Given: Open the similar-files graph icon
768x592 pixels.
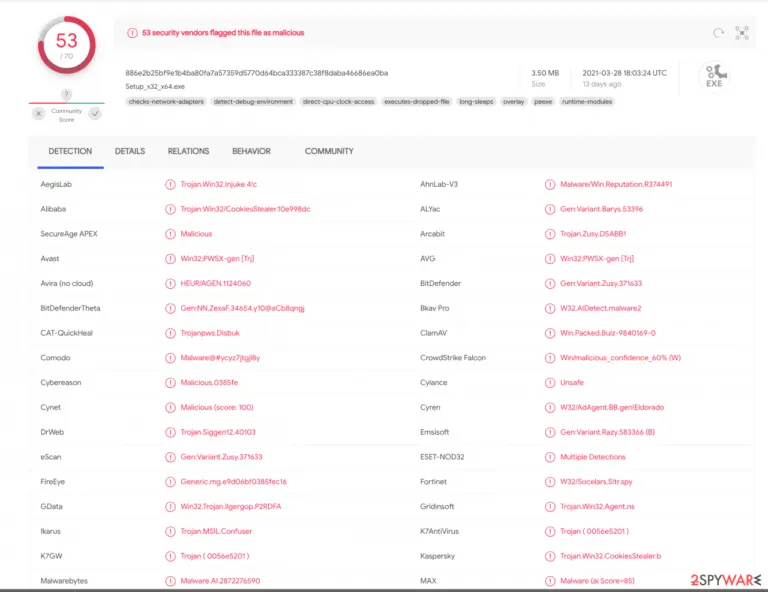Looking at the screenshot, I should 742,33.
